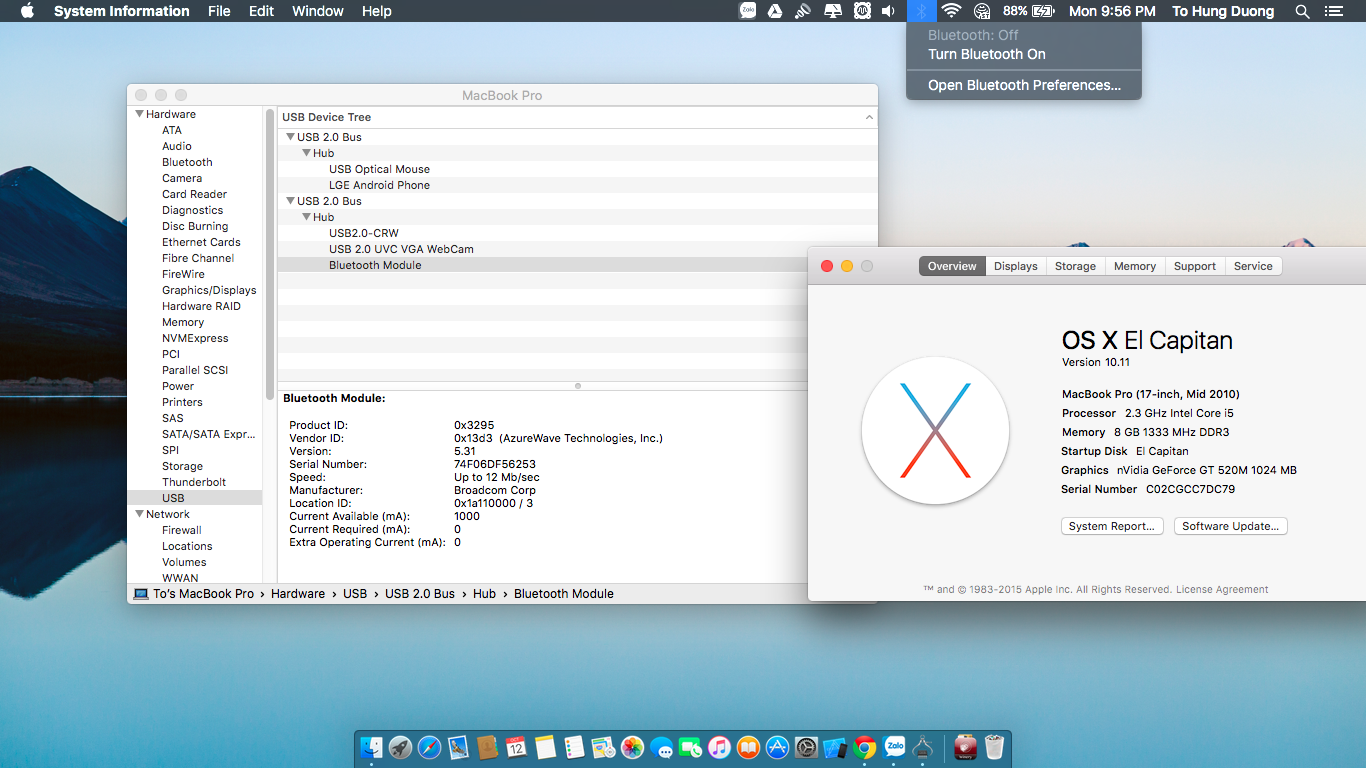Image resolution: width=1366 pixels, height=768 pixels.
Task: Open Mail stamp icon in dock
Action: pyautogui.click(x=459, y=747)
